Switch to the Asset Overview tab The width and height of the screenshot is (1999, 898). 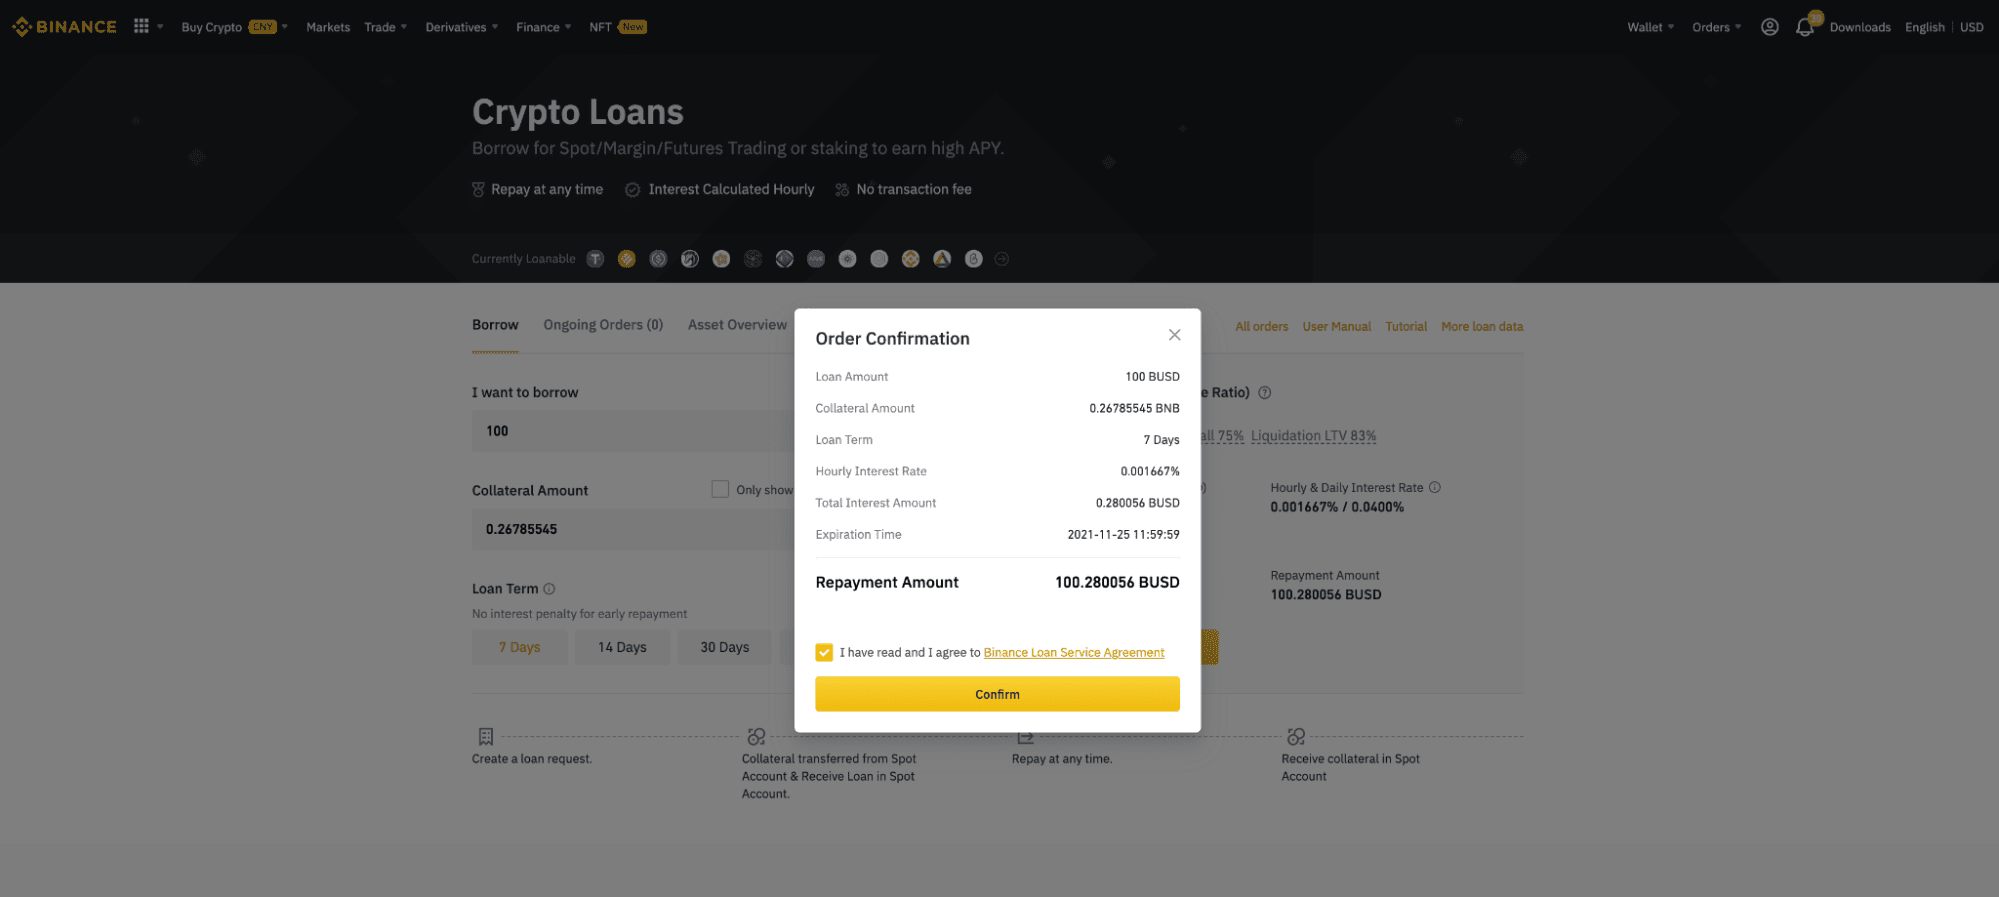click(x=737, y=325)
